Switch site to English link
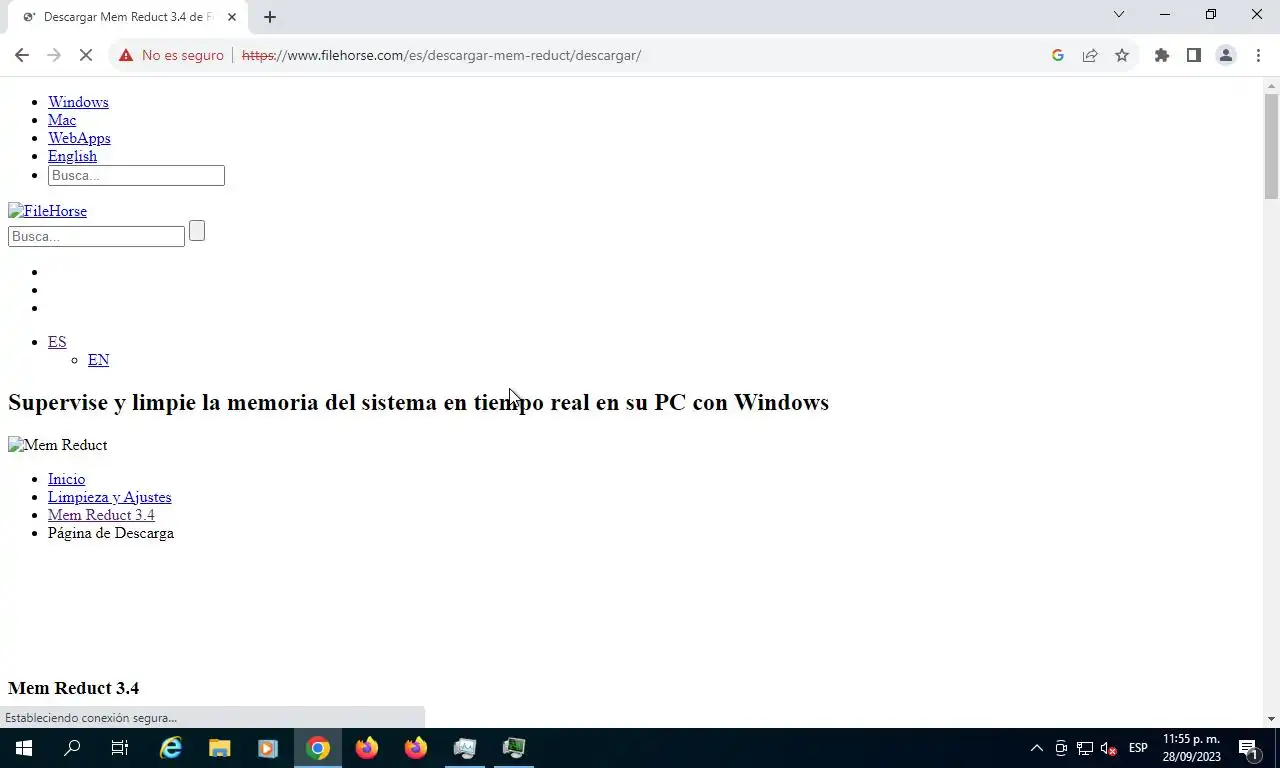The width and height of the screenshot is (1280, 768). tap(72, 156)
